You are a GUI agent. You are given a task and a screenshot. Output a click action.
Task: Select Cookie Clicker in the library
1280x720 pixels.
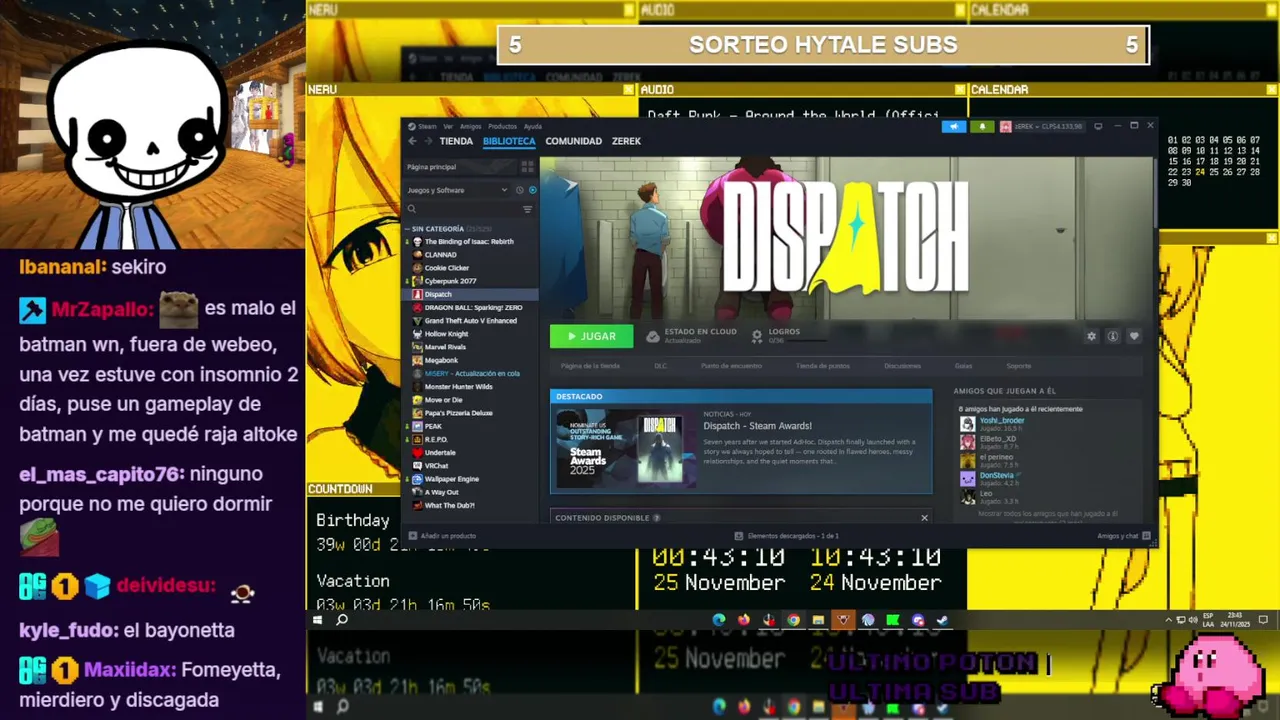click(446, 268)
